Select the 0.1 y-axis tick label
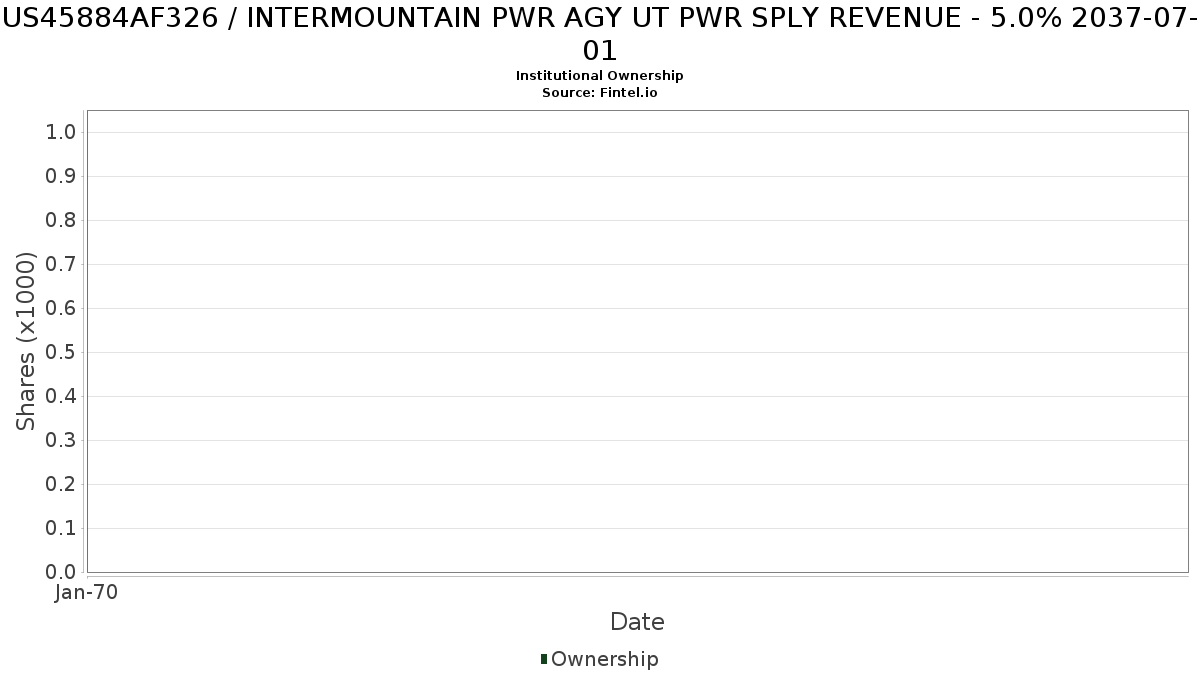This screenshot has width=1200, height=675. point(61,529)
